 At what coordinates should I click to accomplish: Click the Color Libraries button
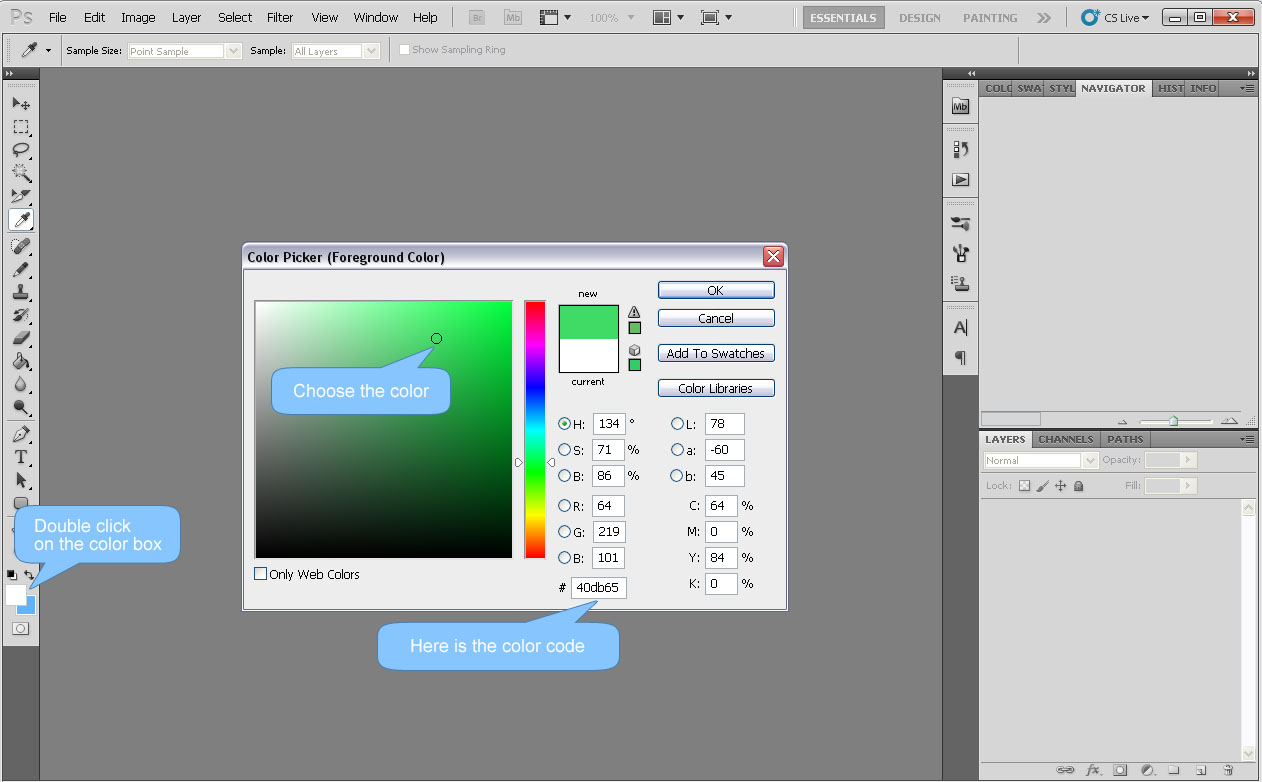tap(716, 388)
